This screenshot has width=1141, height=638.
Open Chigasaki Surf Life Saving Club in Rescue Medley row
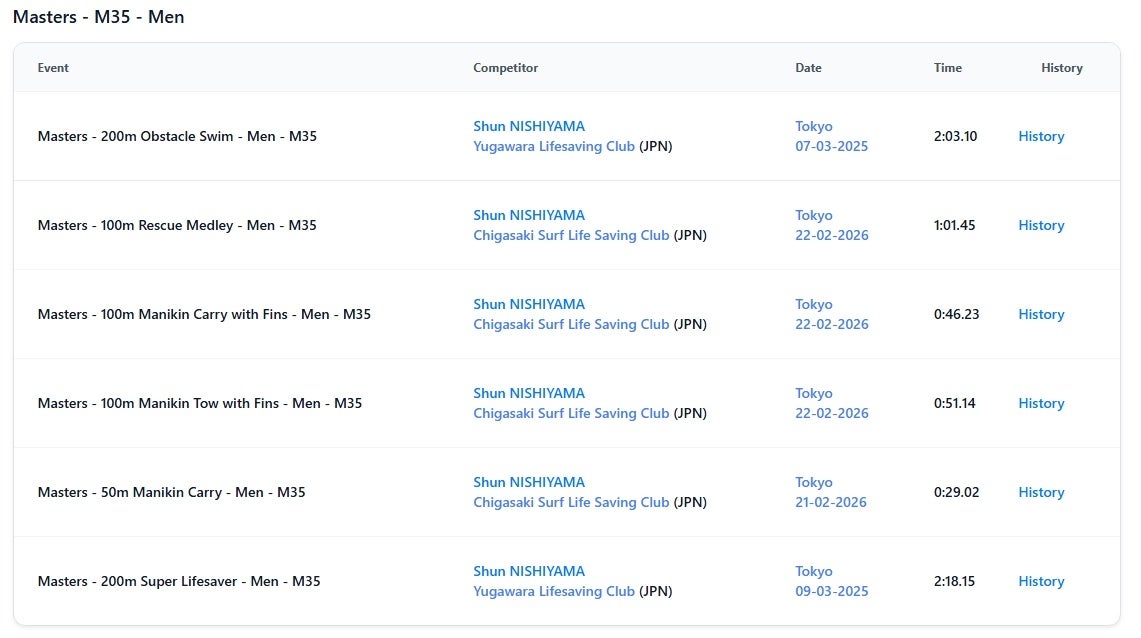pos(571,236)
